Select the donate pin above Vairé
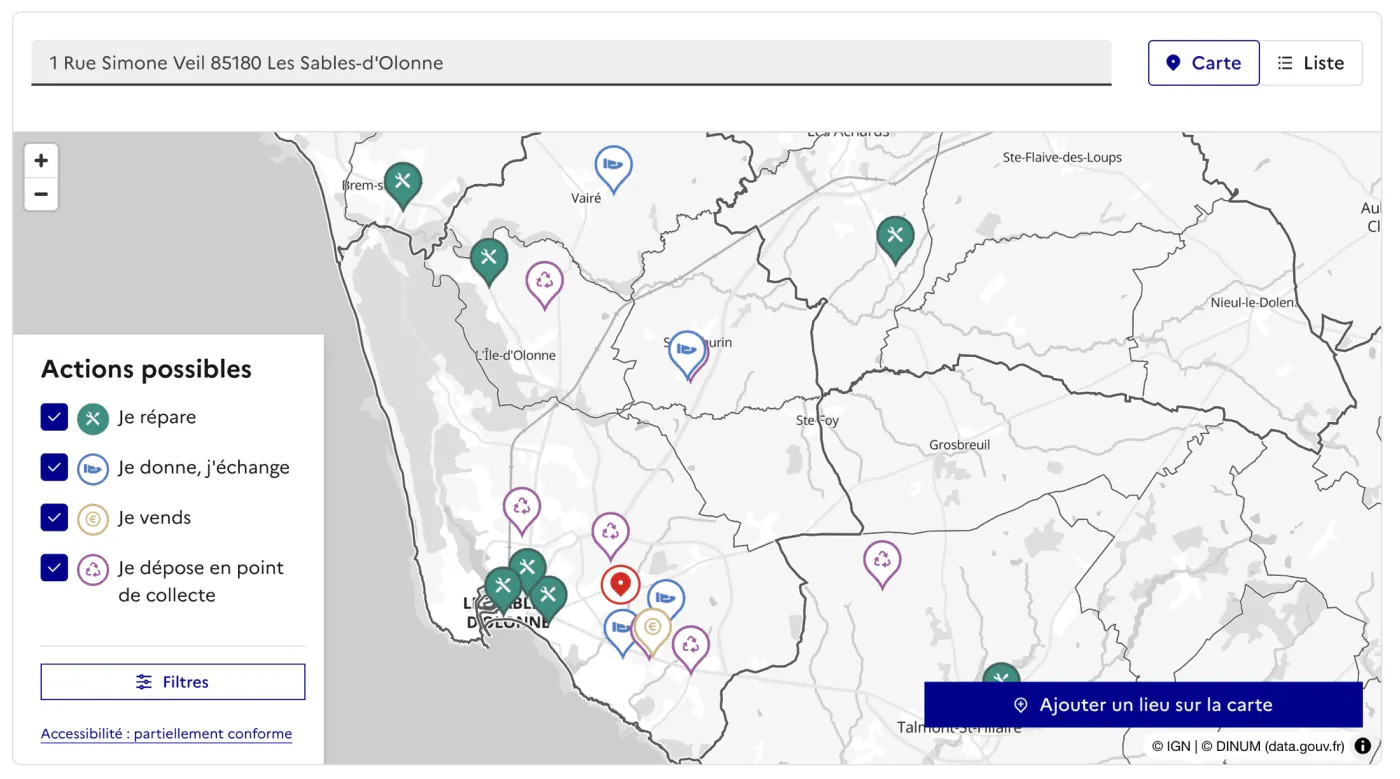The width and height of the screenshot is (1400, 779). tap(614, 169)
